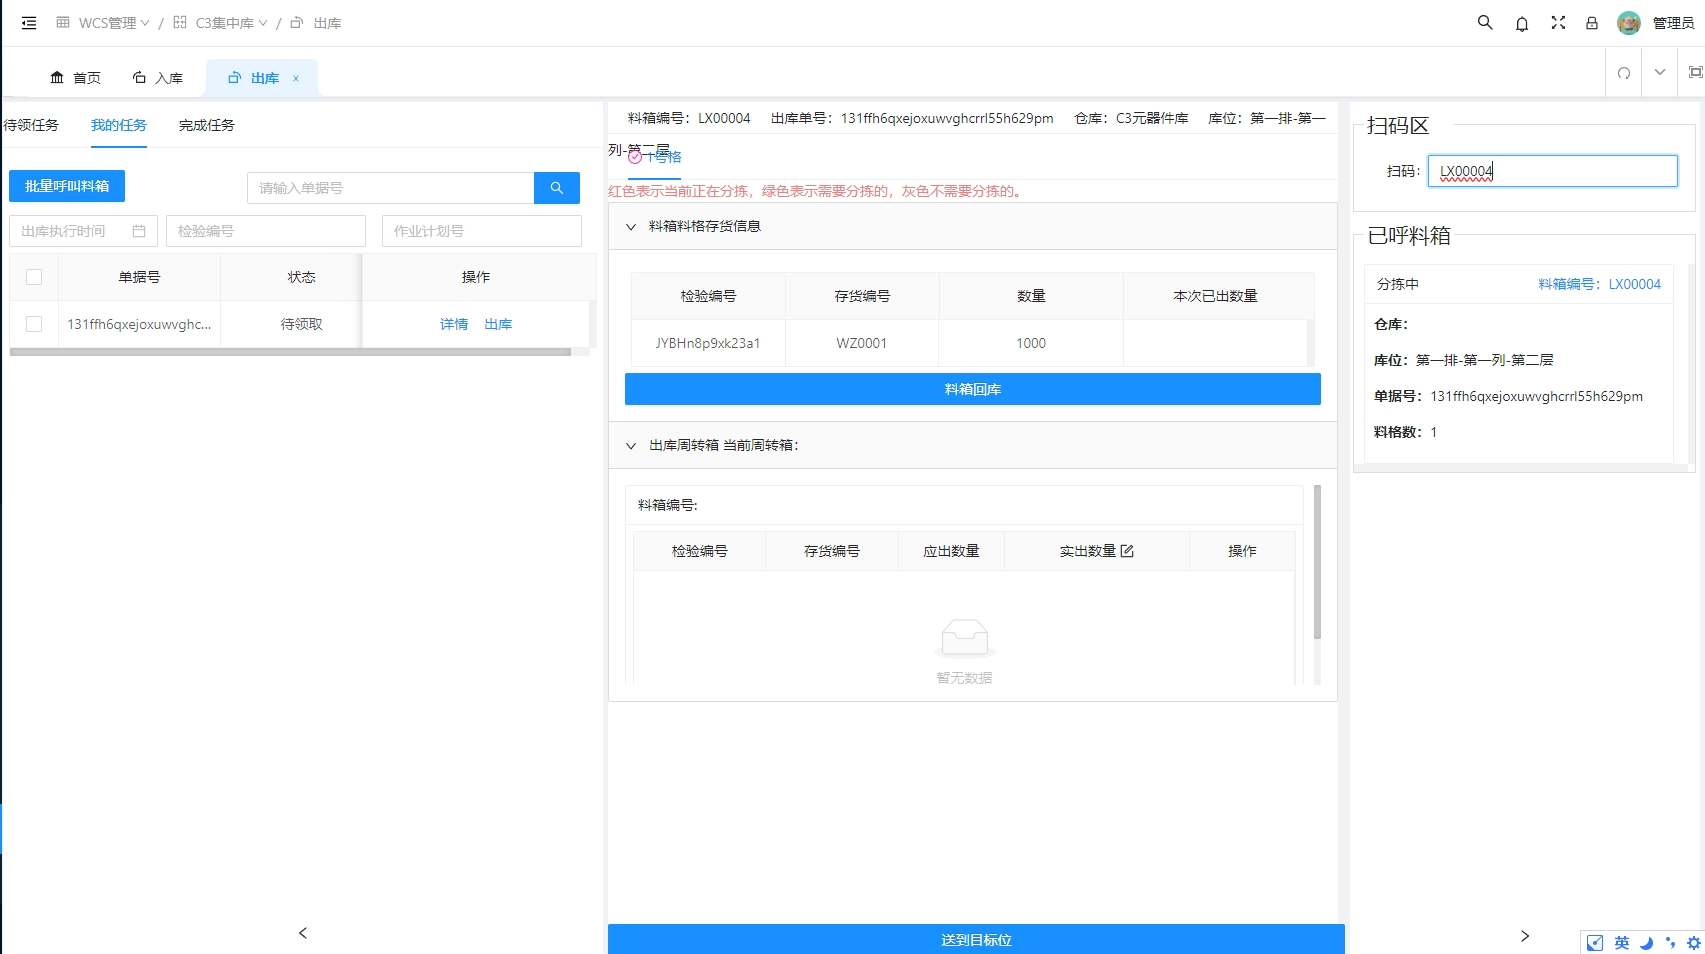Focus the 请输入单据号 search field
Image resolution: width=1705 pixels, height=954 pixels.
390,188
